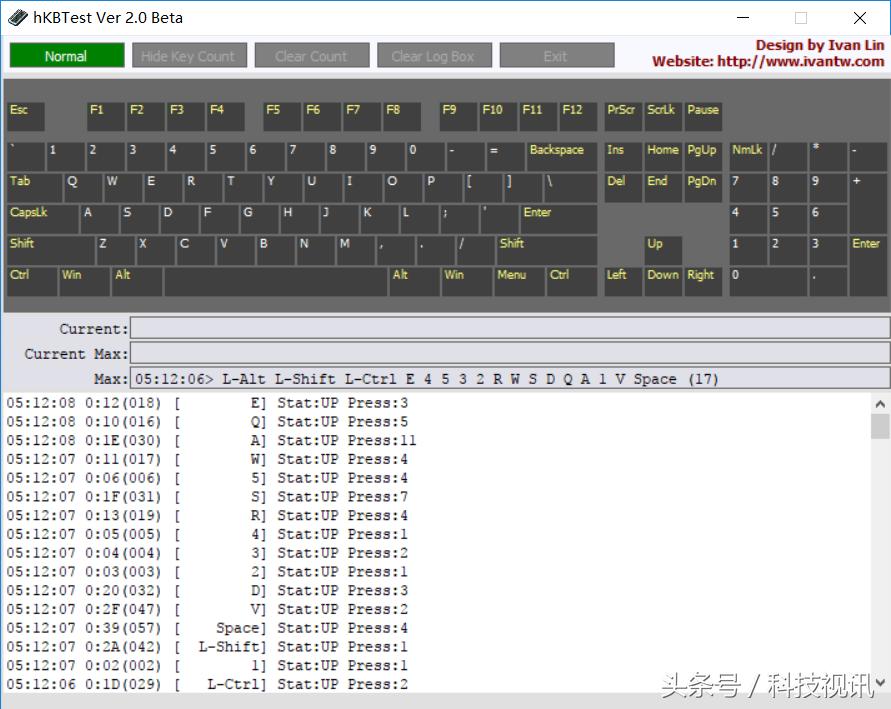891x709 pixels.
Task: Select log row with D] Press:3
Action: tap(207, 590)
